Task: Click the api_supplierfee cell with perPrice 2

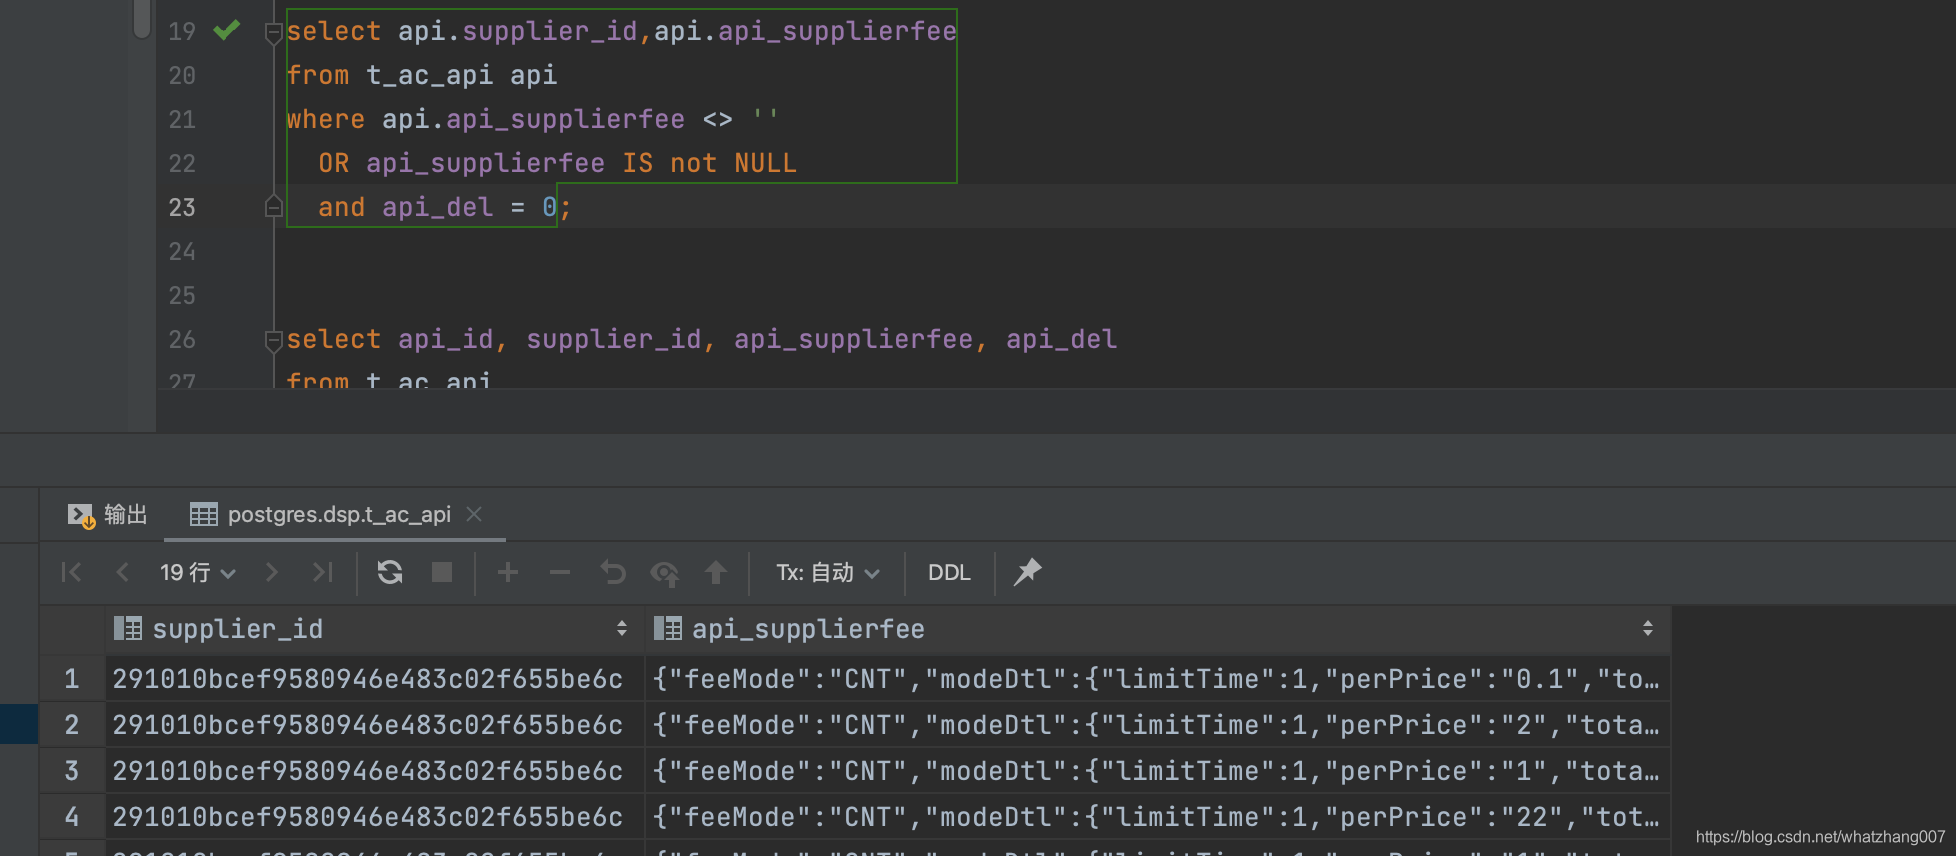Action: click(1157, 725)
